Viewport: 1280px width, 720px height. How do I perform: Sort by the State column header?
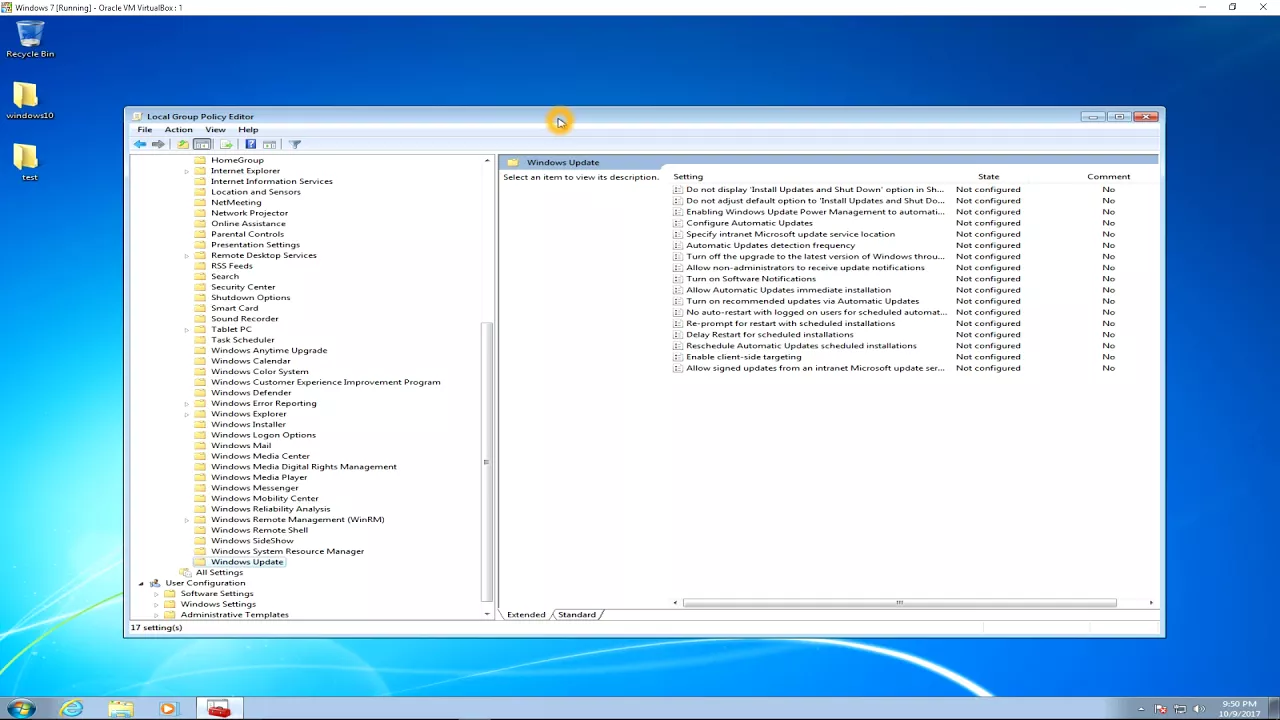[988, 176]
